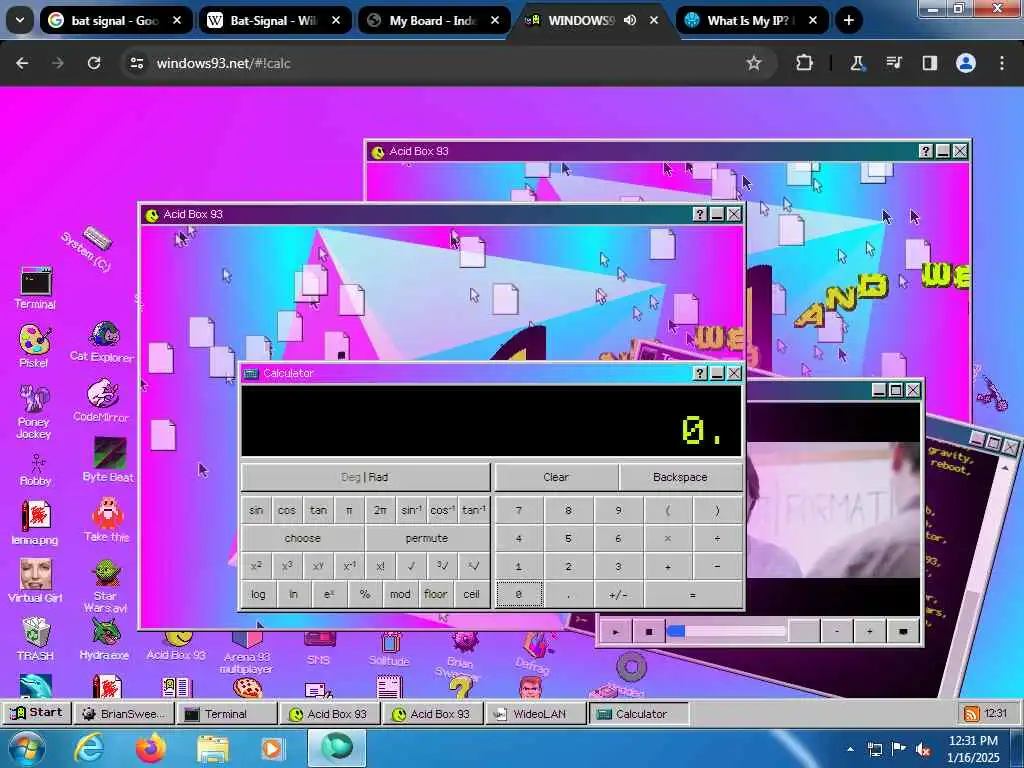
Task: Open the Take this desktop icon
Action: (x=107, y=519)
